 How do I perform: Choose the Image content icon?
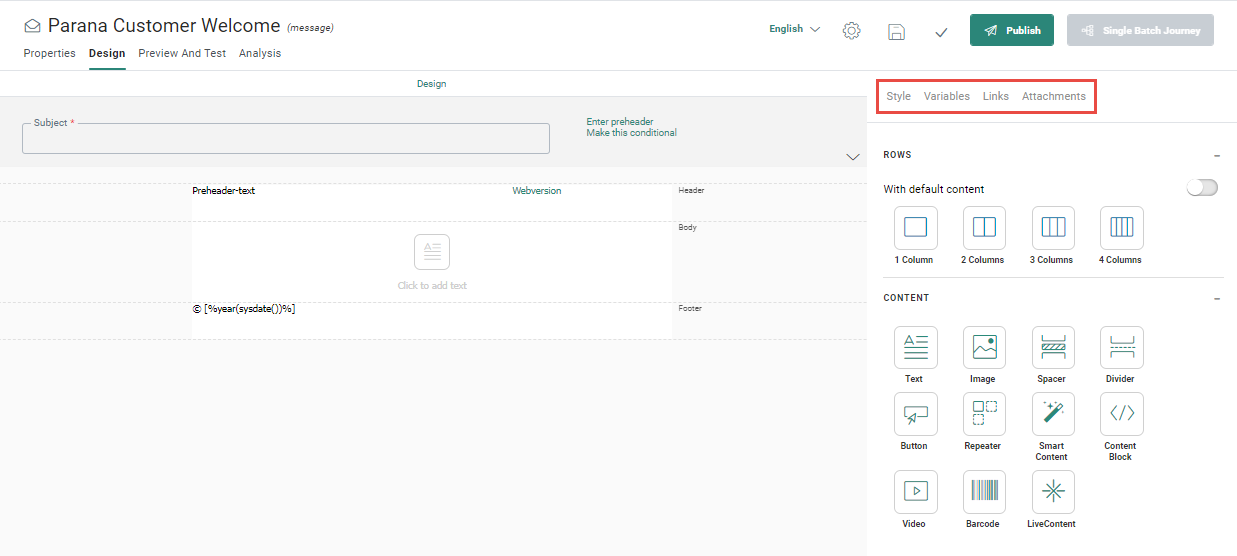pos(983,348)
